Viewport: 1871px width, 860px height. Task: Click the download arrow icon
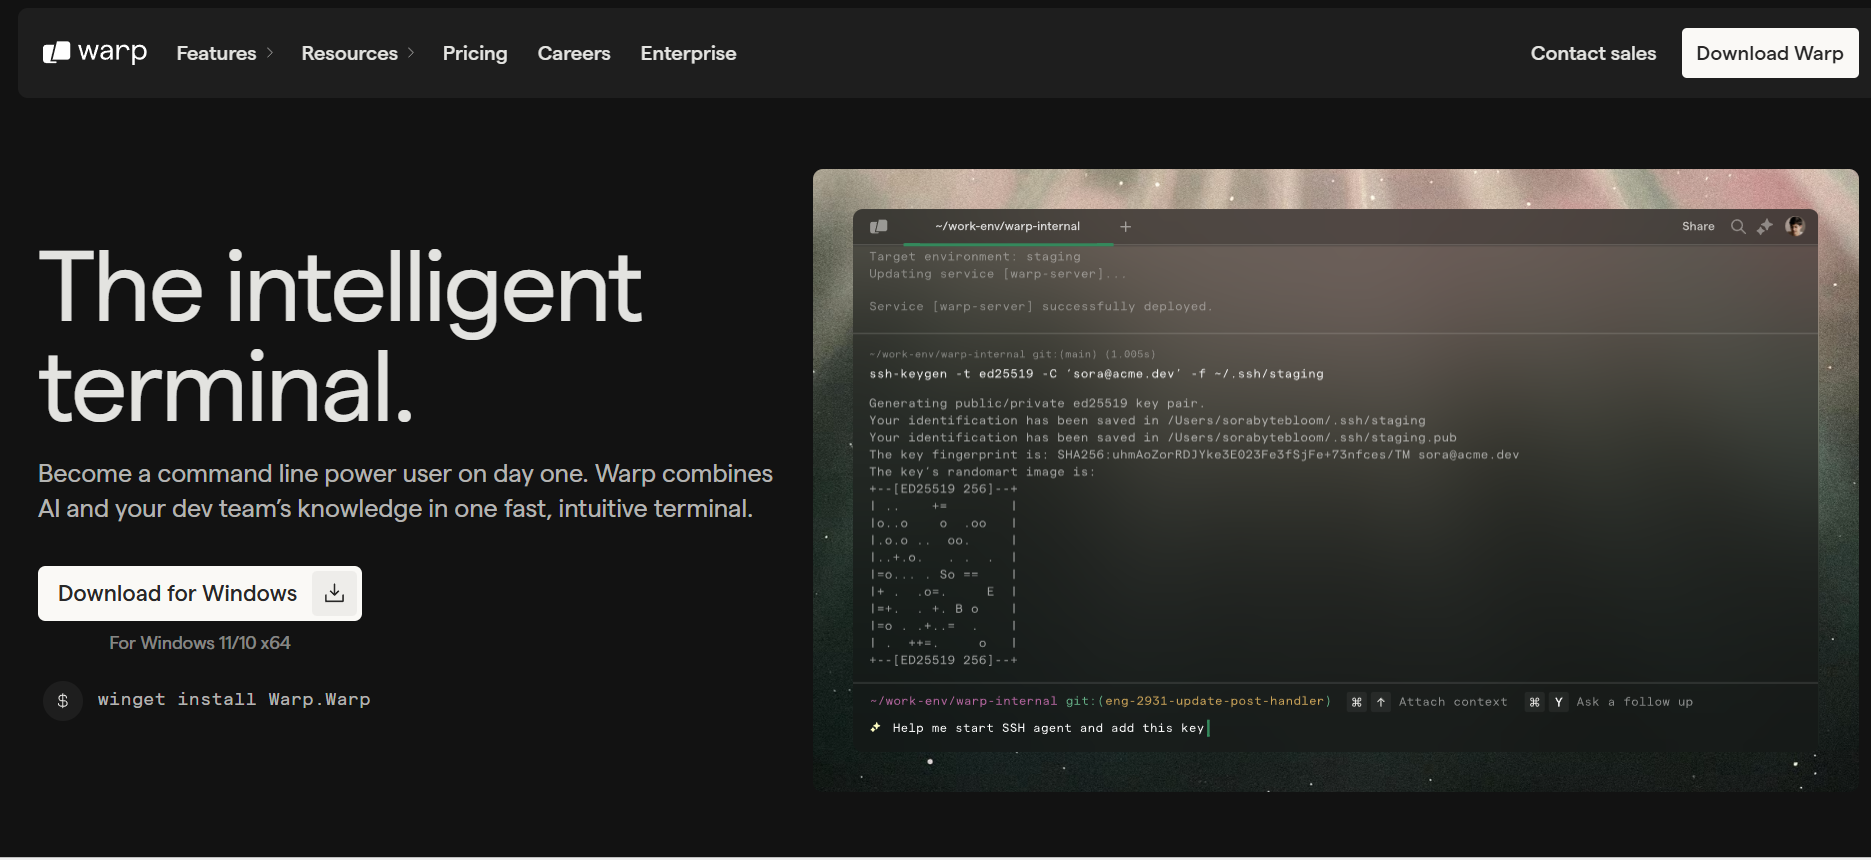coord(335,593)
